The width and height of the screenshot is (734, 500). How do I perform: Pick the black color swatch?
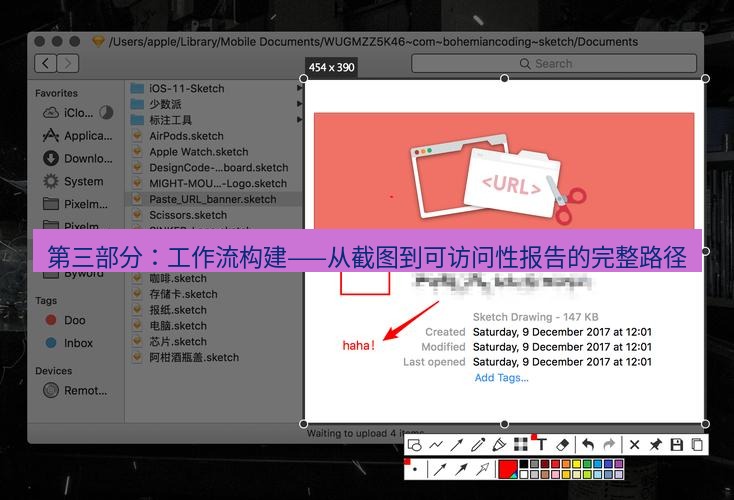[524, 464]
